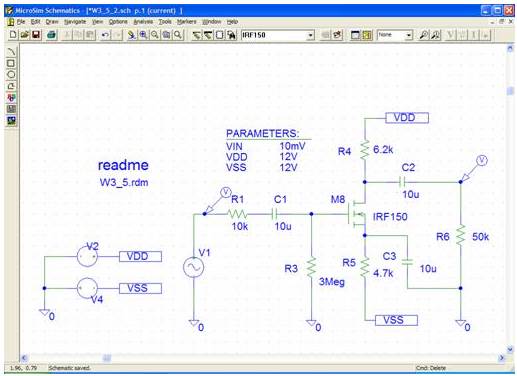Click the Current Marker toolbar icon
The image size is (517, 376).
[435, 35]
